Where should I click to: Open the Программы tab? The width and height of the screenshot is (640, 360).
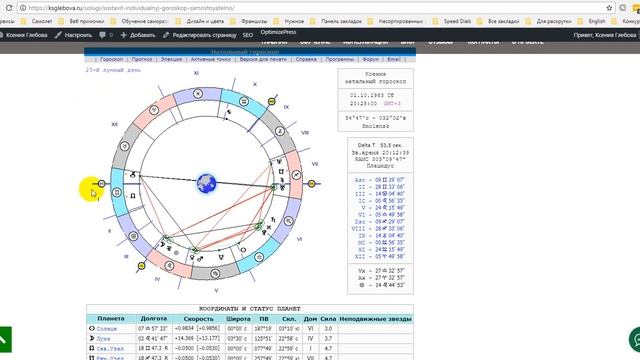[340, 59]
